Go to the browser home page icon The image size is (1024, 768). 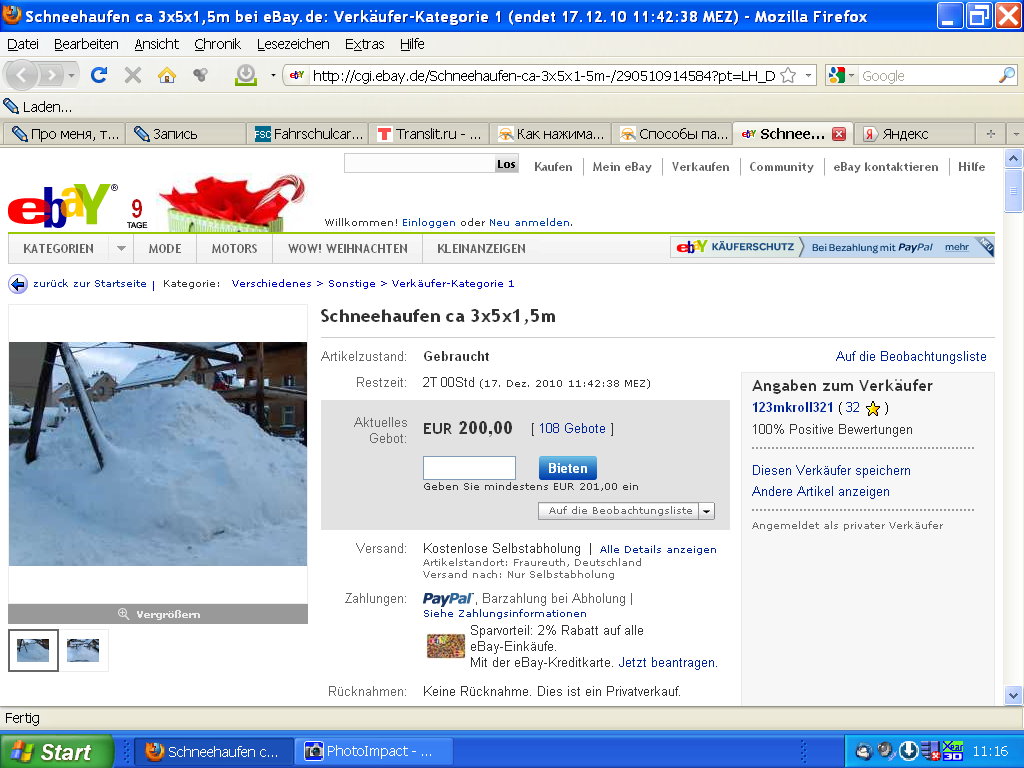point(166,75)
